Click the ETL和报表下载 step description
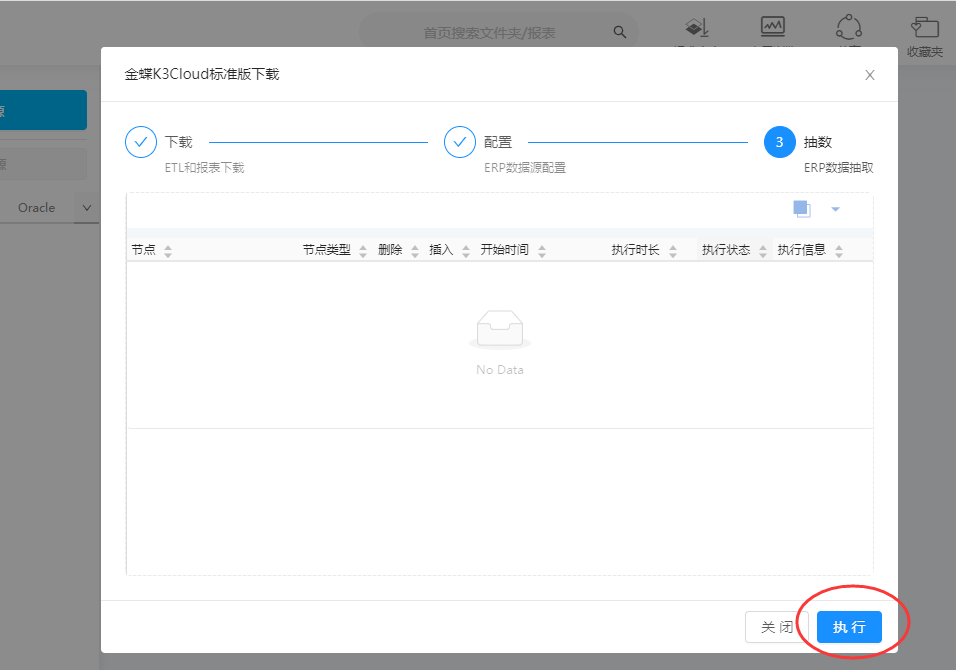Image resolution: width=956 pixels, height=670 pixels. 204,168
